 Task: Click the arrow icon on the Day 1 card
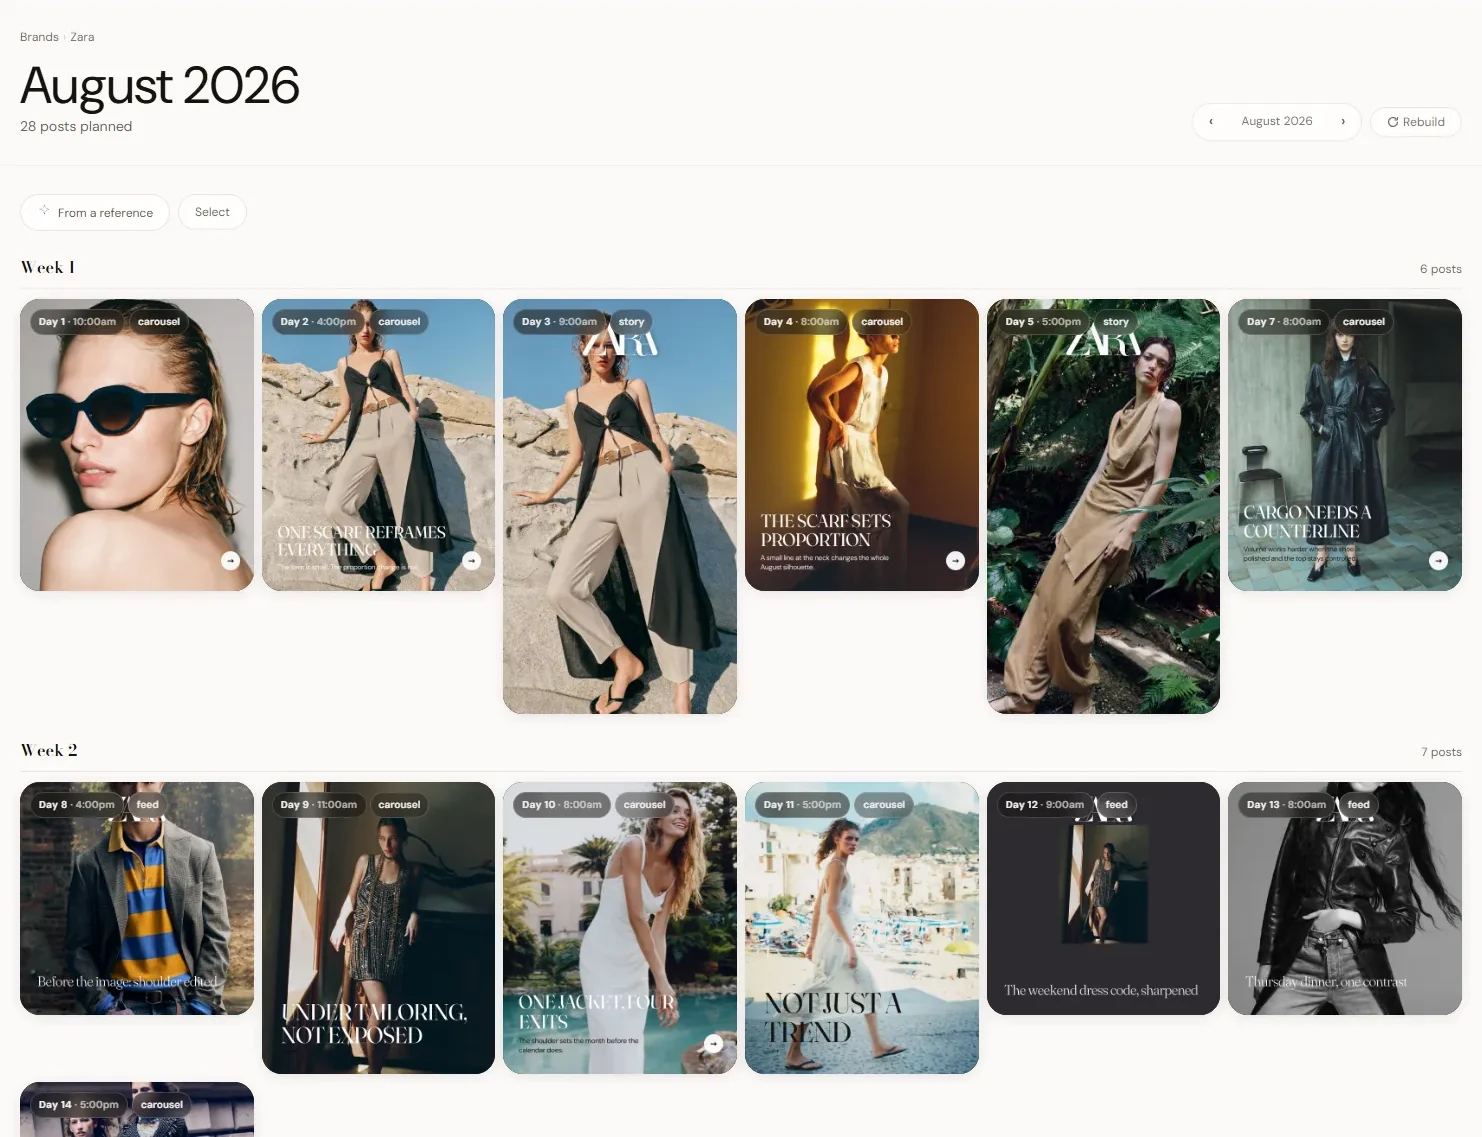[x=230, y=561]
